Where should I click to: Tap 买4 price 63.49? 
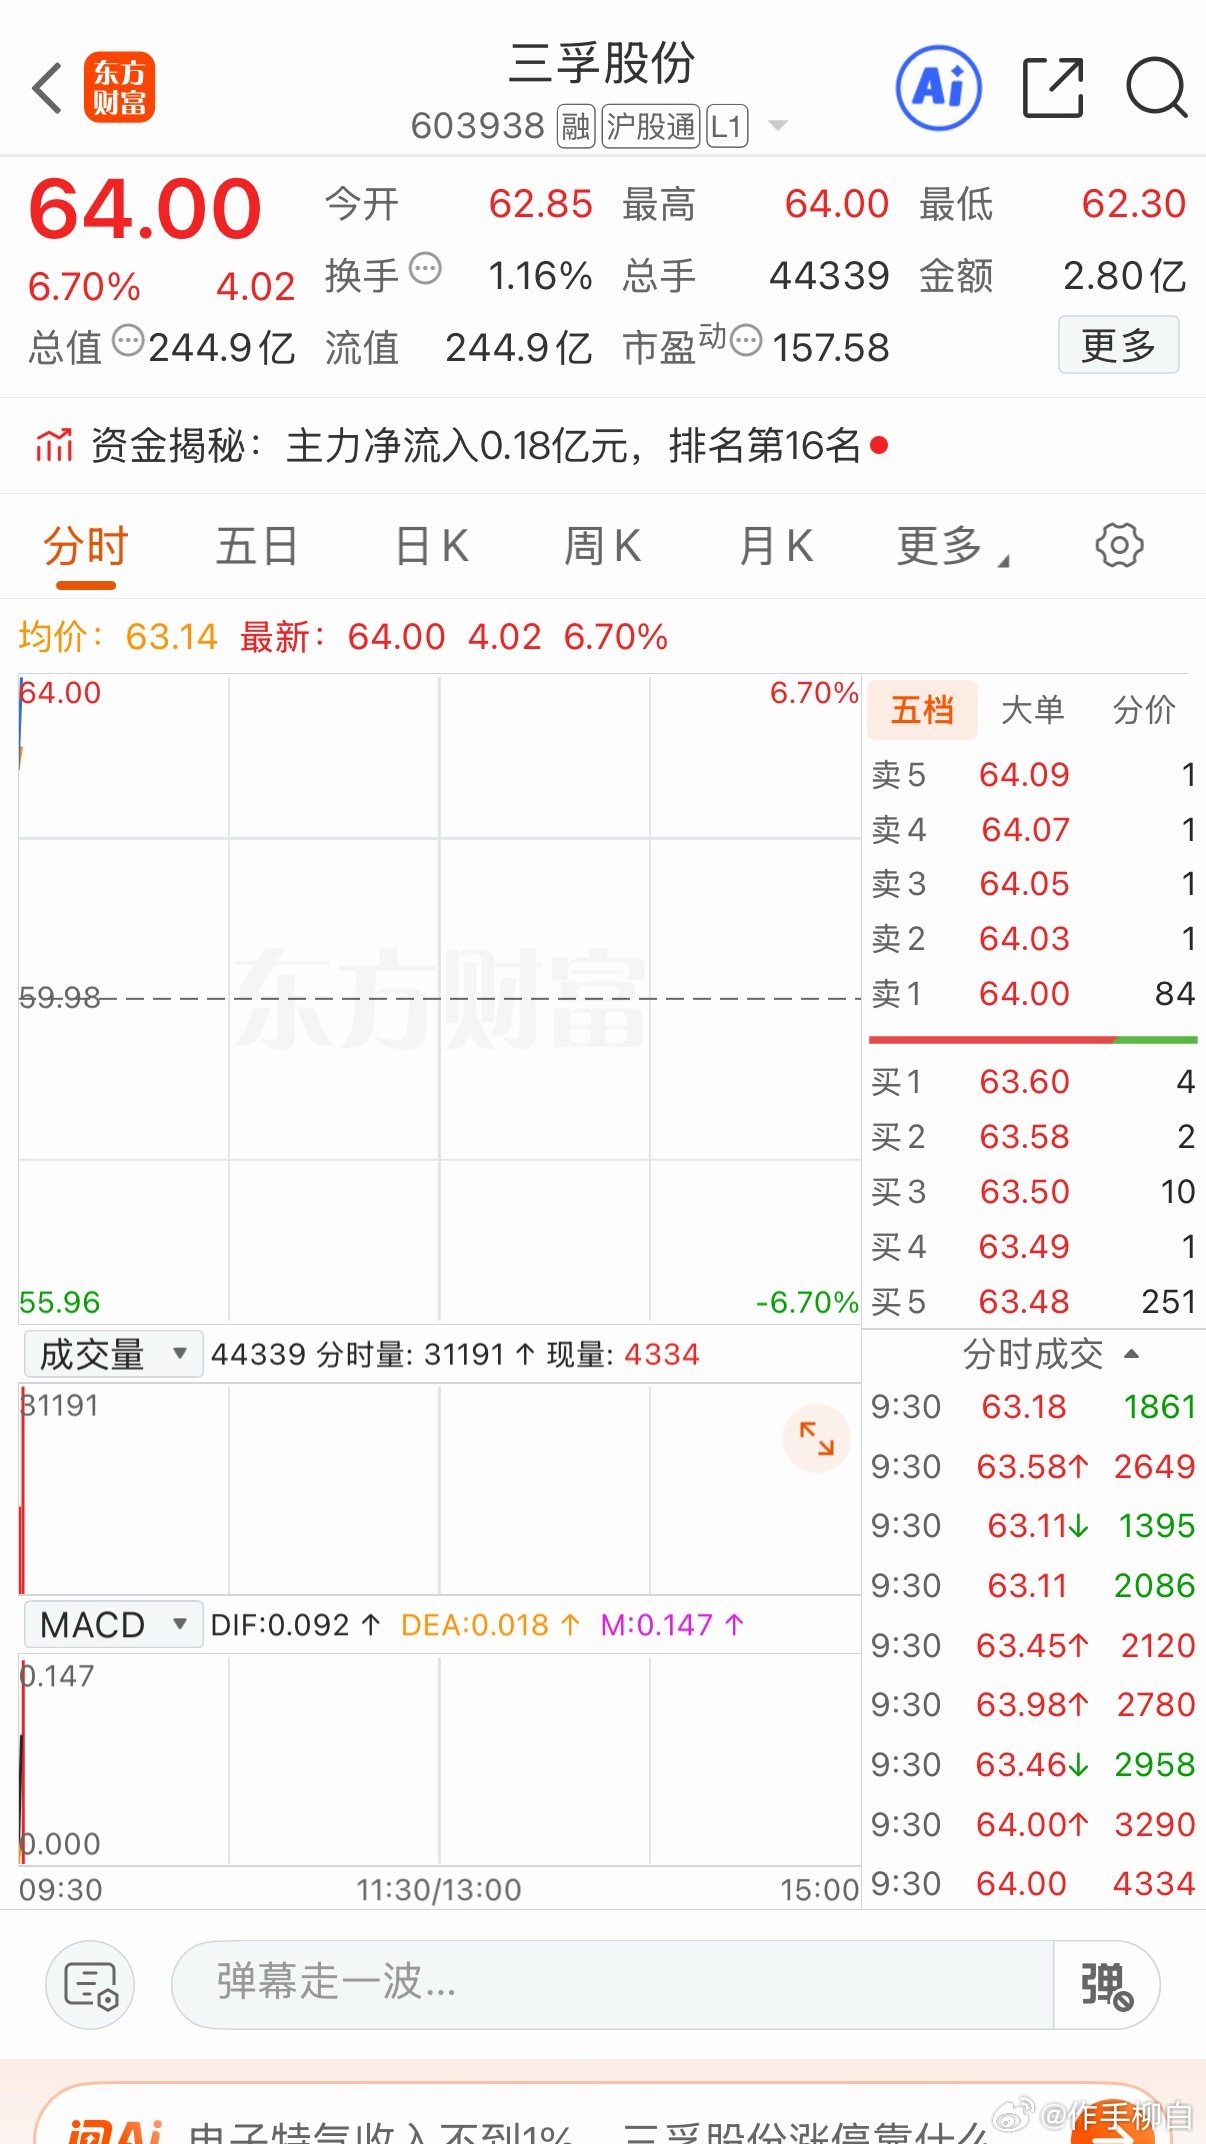1024,1247
